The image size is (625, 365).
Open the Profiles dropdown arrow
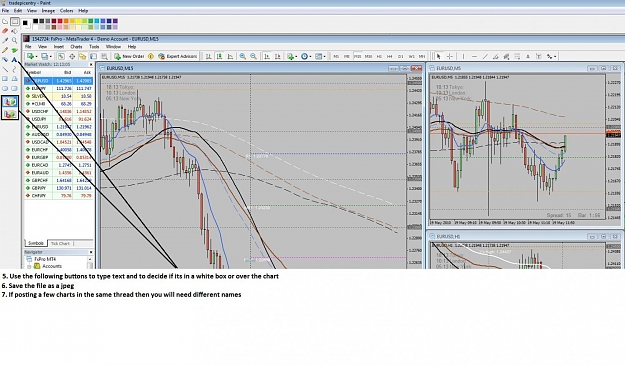tap(51, 57)
